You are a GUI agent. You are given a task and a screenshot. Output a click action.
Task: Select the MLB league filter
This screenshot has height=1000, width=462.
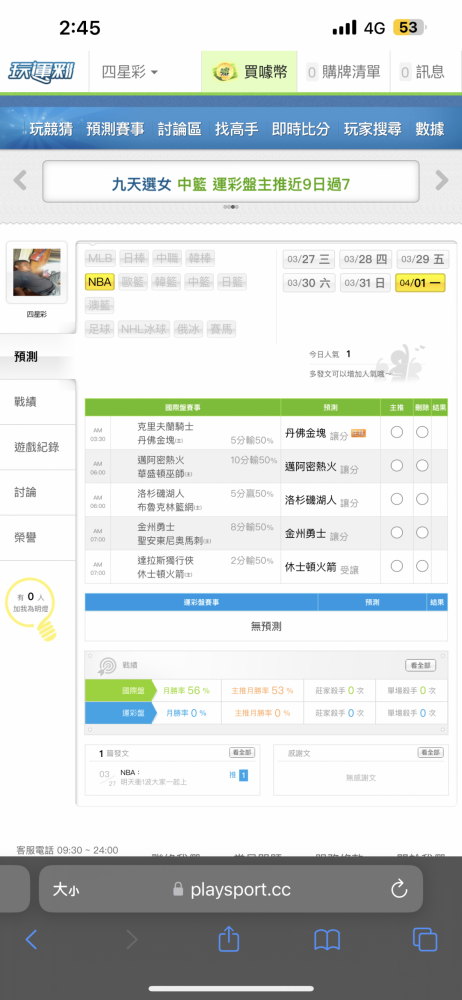(100, 258)
